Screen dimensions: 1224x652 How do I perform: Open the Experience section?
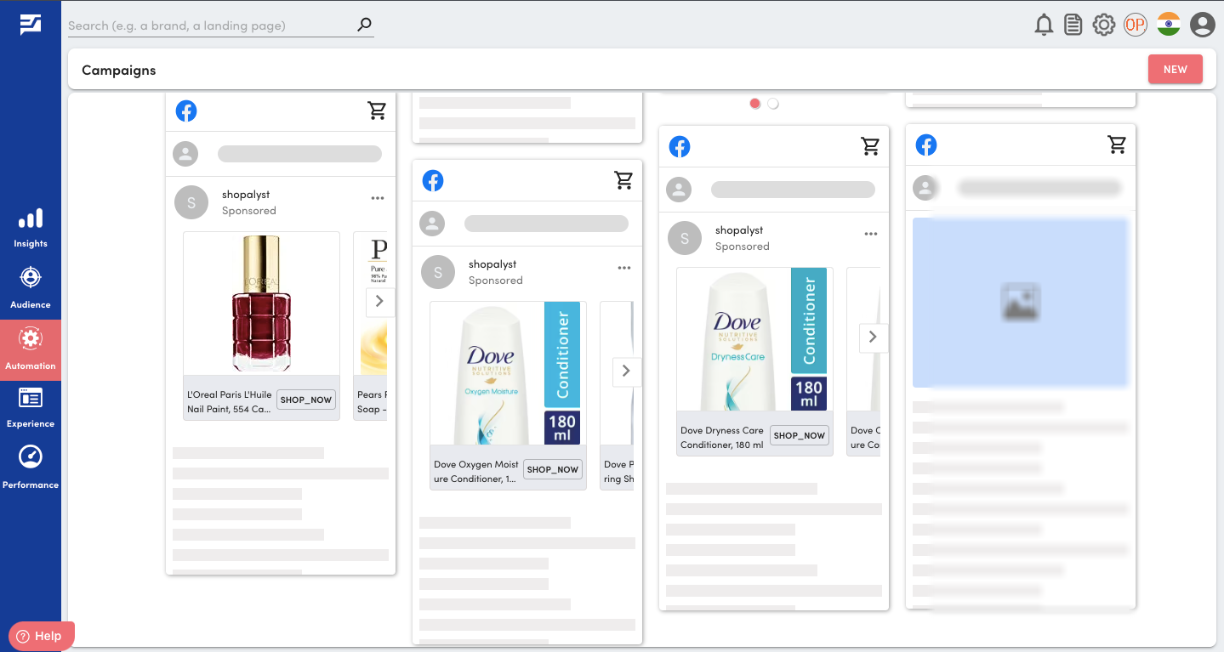click(x=30, y=407)
